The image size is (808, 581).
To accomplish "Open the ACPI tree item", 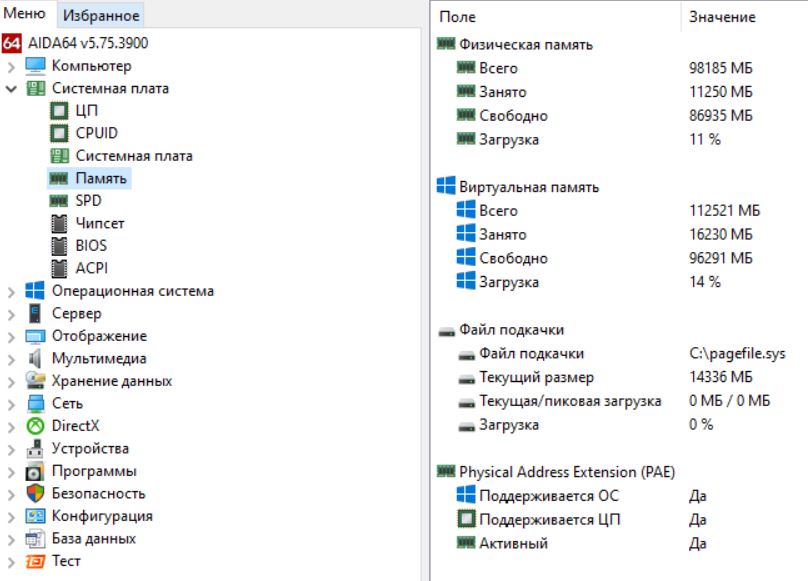I will pyautogui.click(x=91, y=268).
